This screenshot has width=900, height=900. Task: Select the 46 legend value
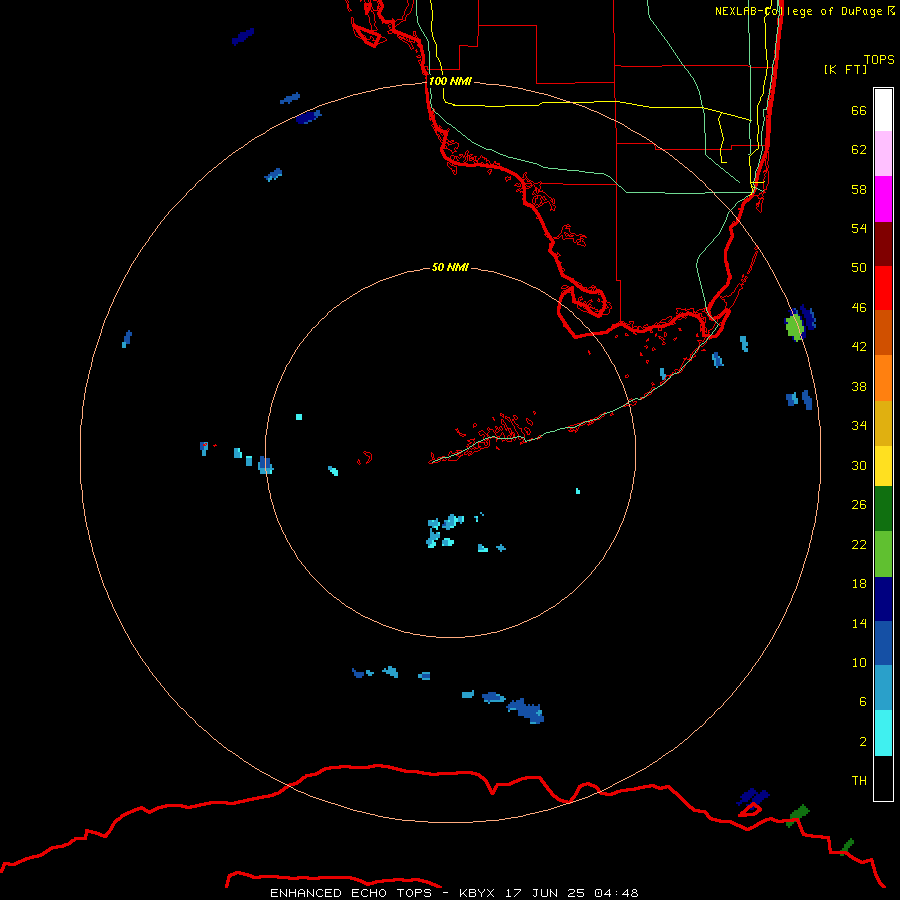(859, 308)
